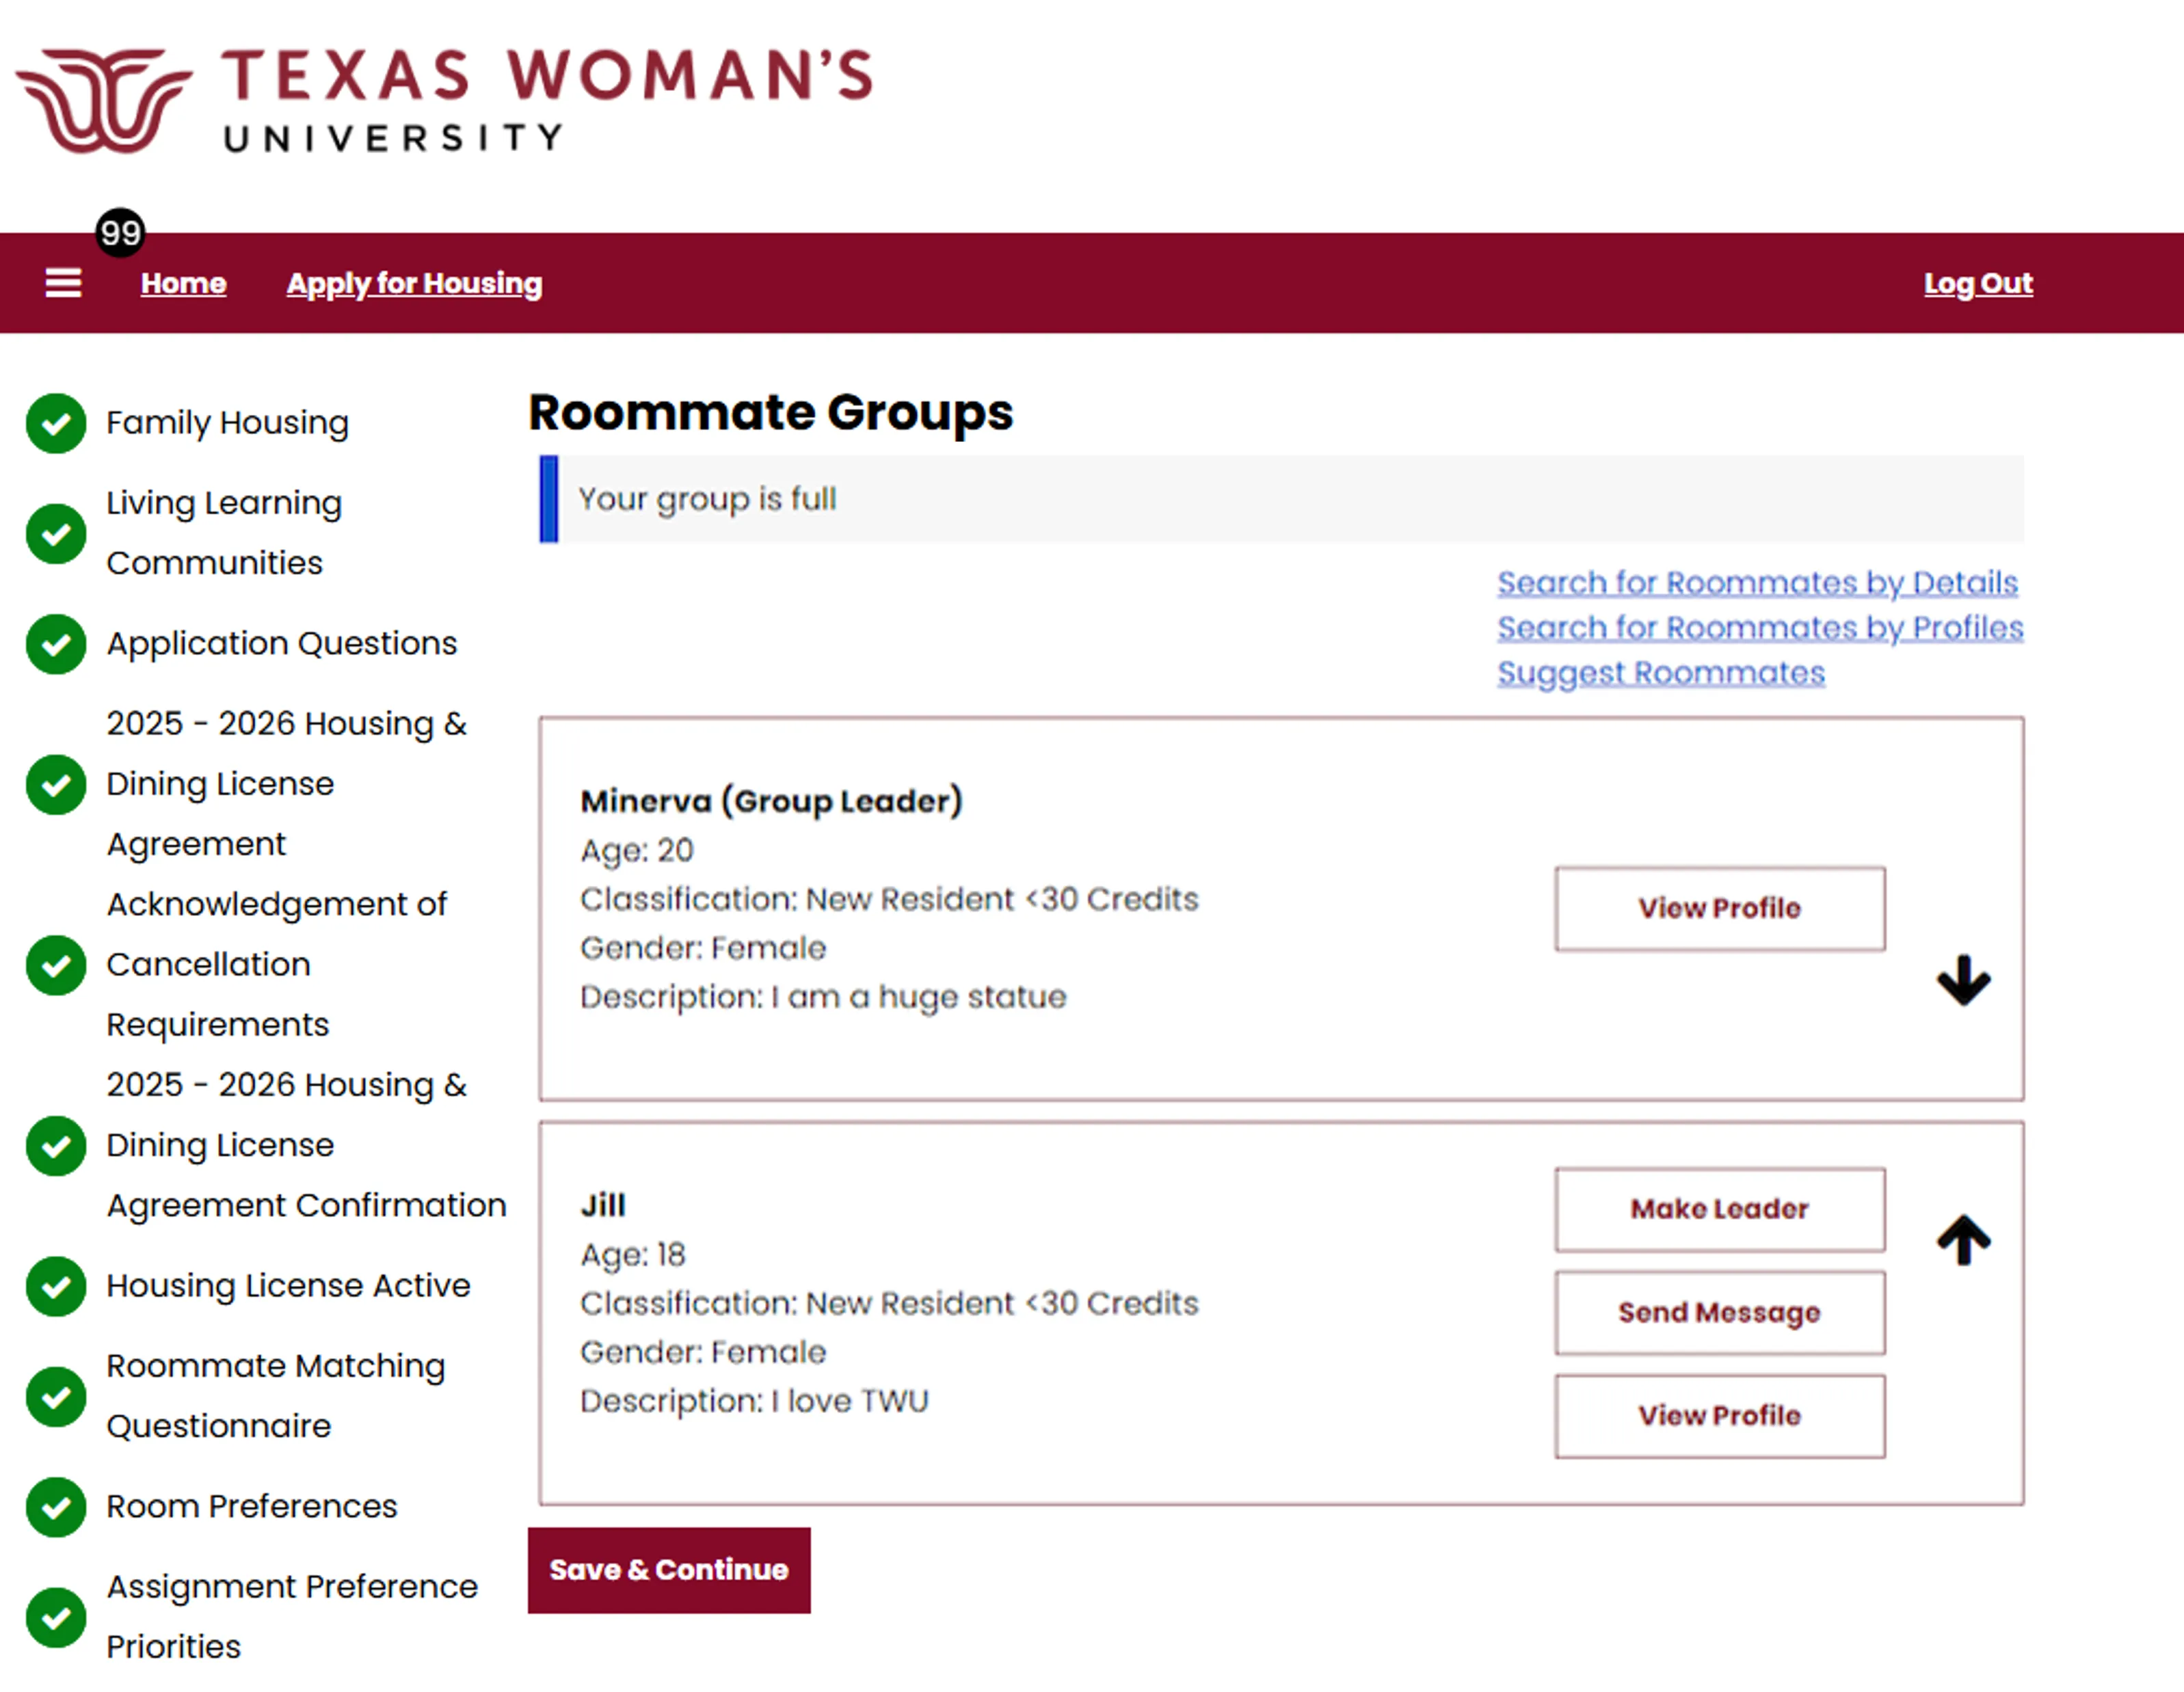Click the 'Your group is full' notice
Viewport: 2184px width, 1692px height.
coord(1281,499)
